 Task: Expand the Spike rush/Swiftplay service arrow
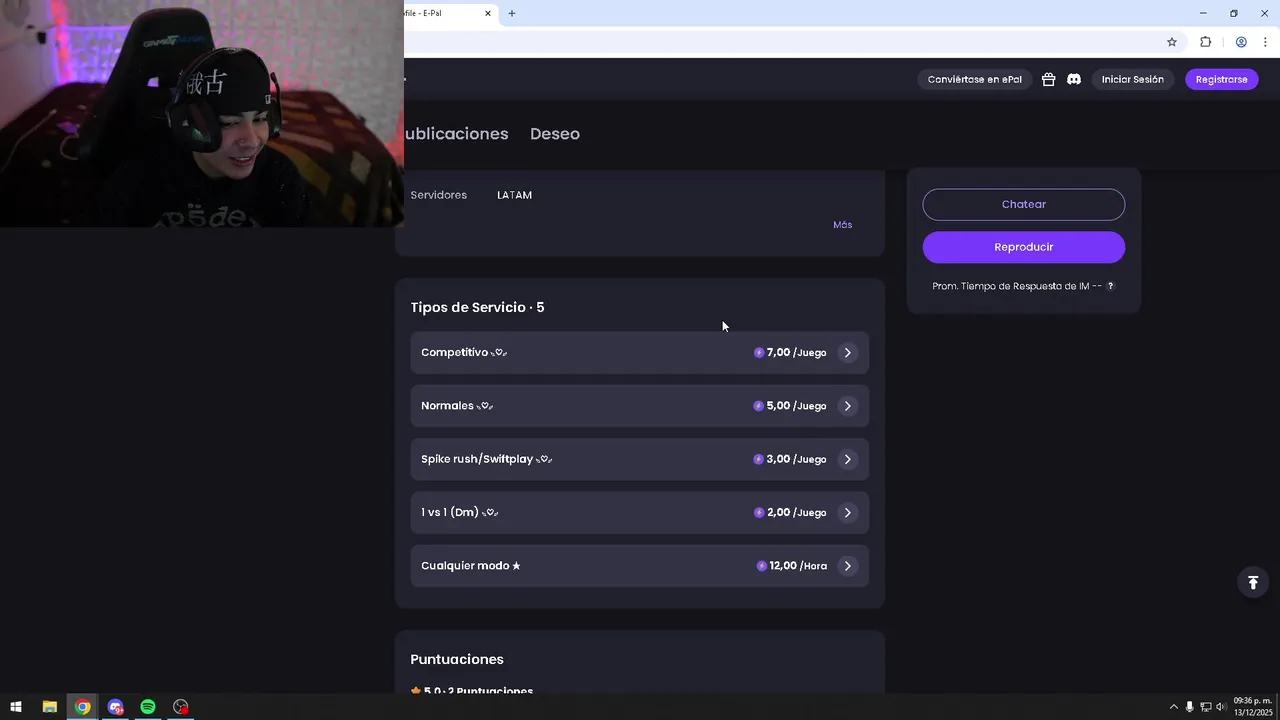coord(847,459)
